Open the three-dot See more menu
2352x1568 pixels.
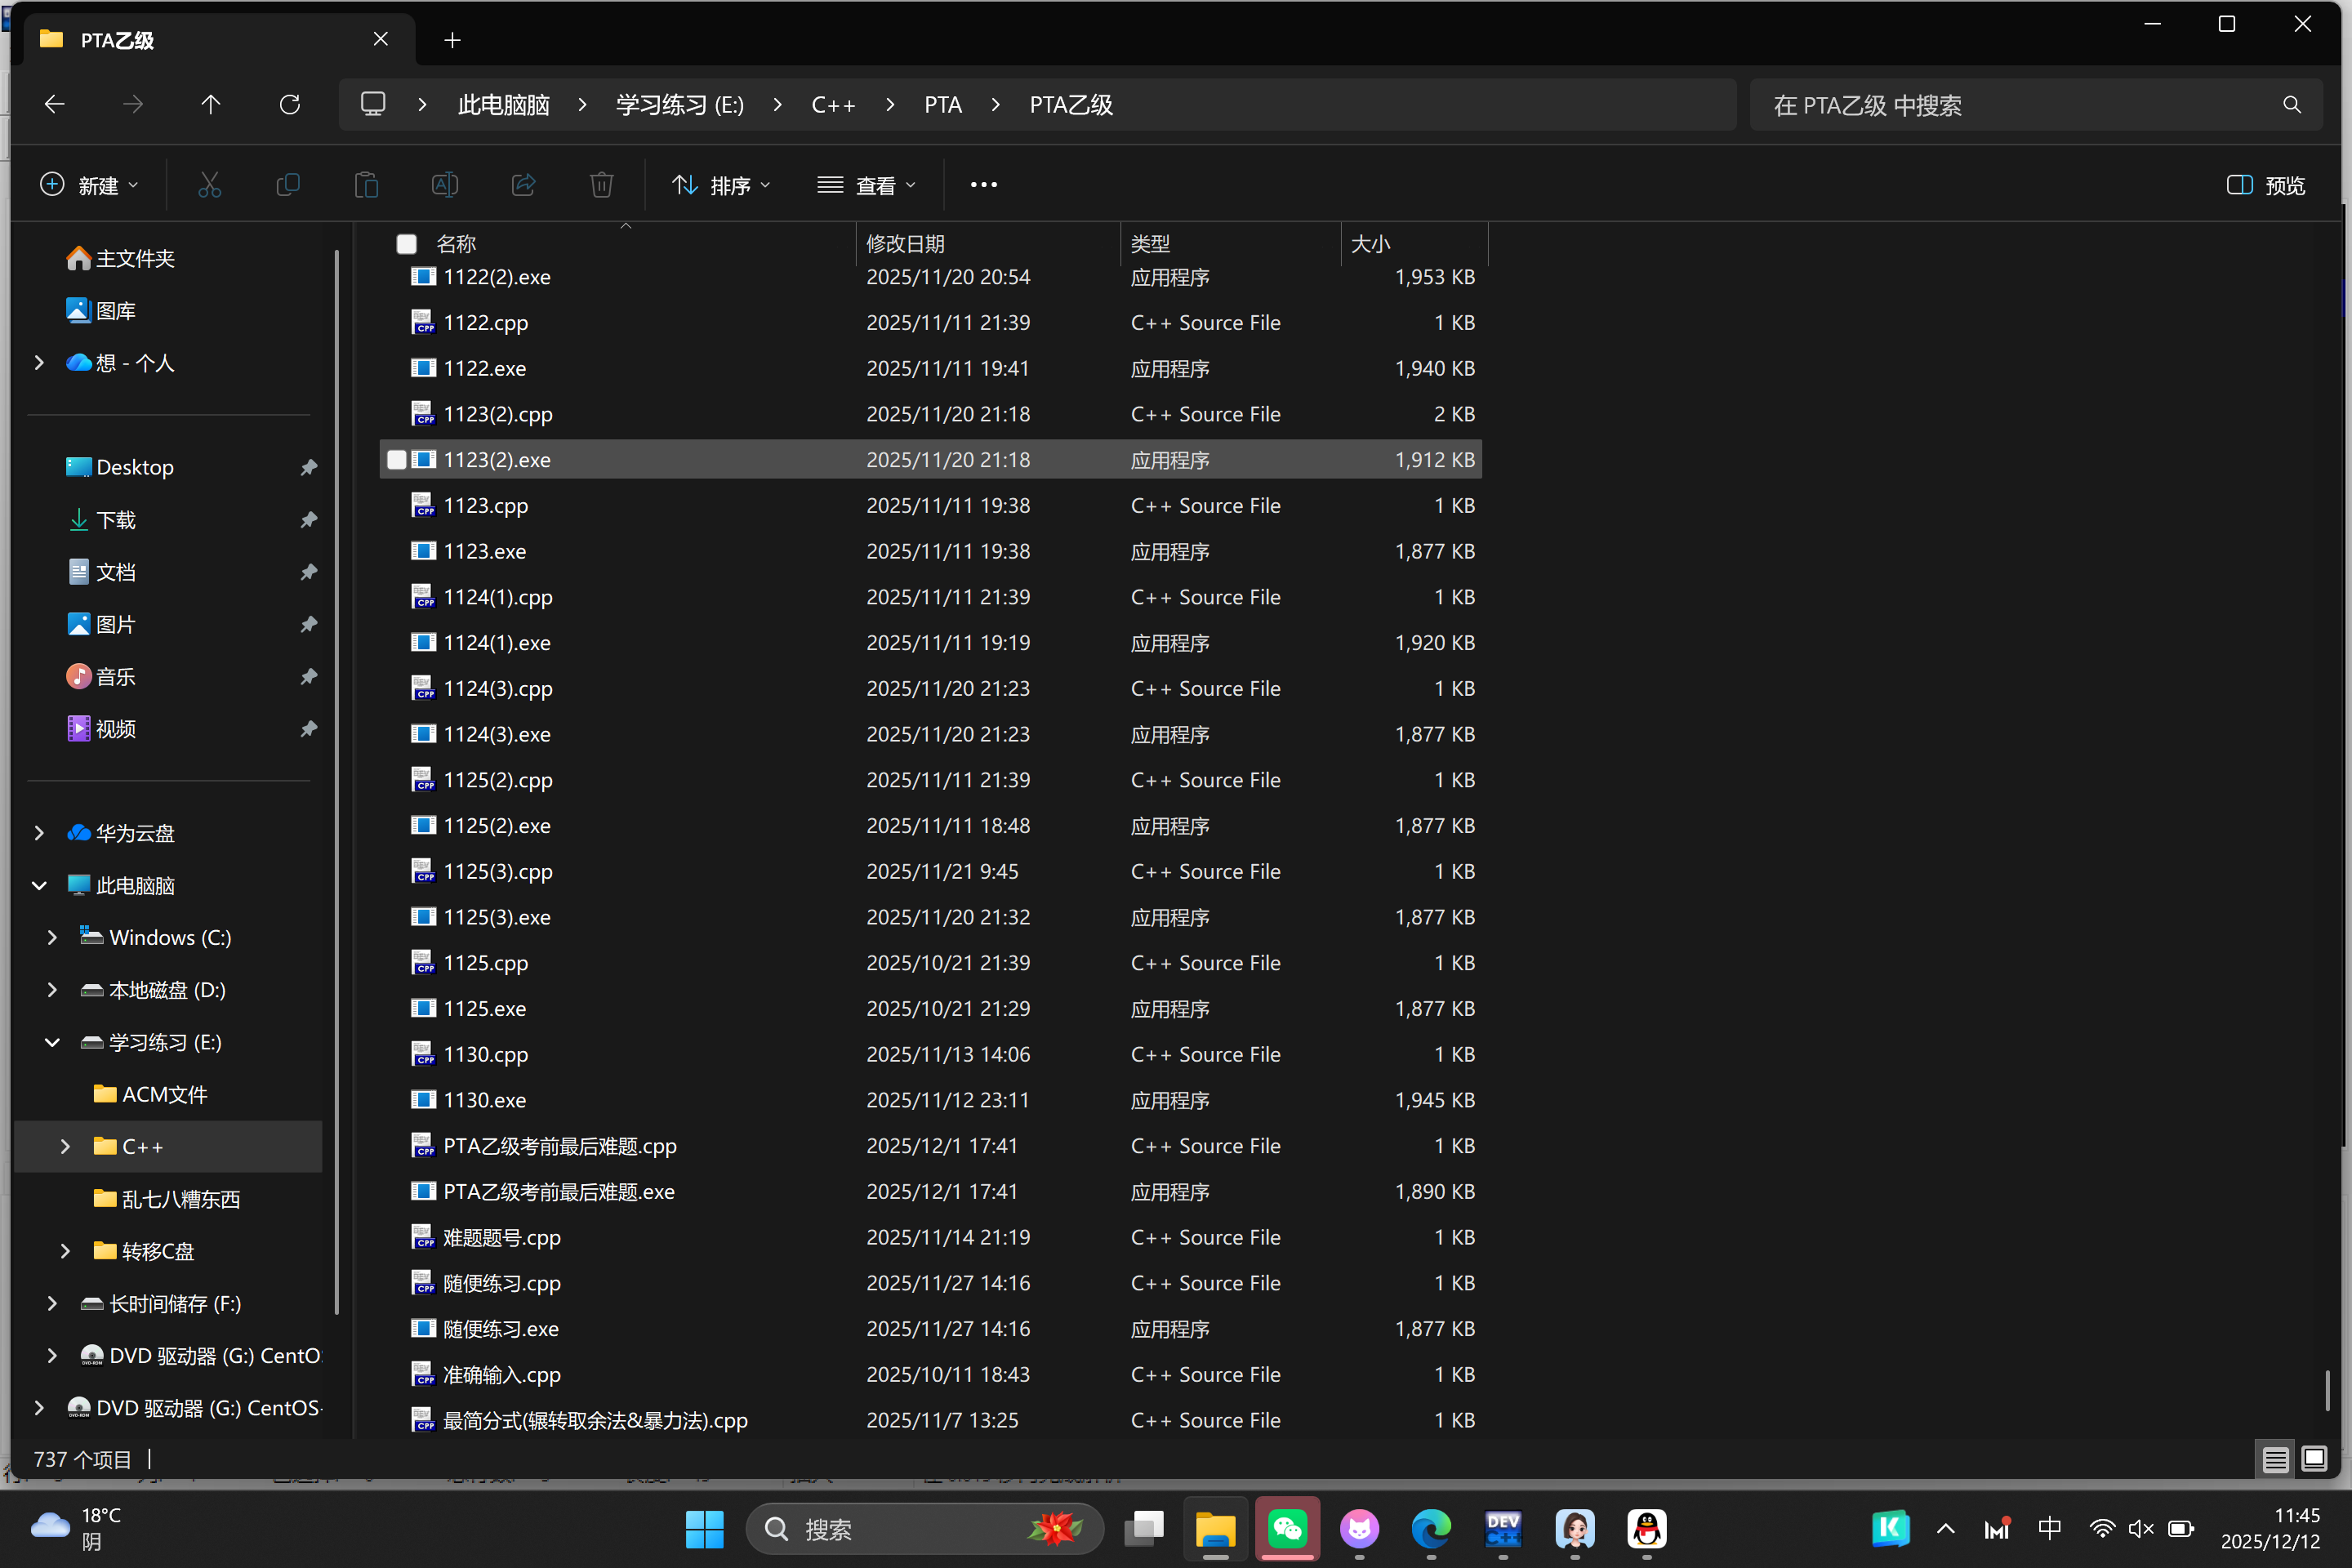(983, 185)
